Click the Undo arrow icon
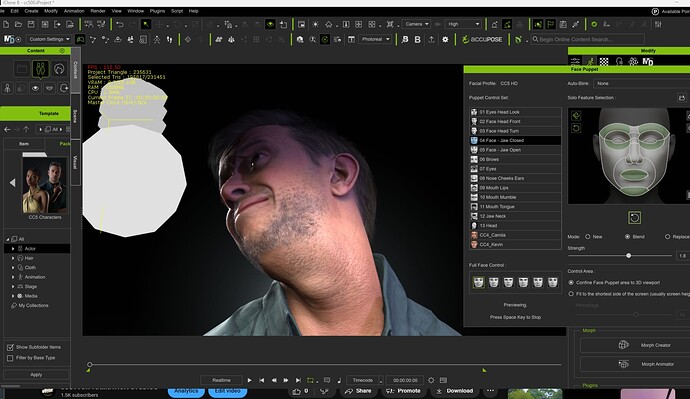The height and width of the screenshot is (399, 690). (x=120, y=24)
